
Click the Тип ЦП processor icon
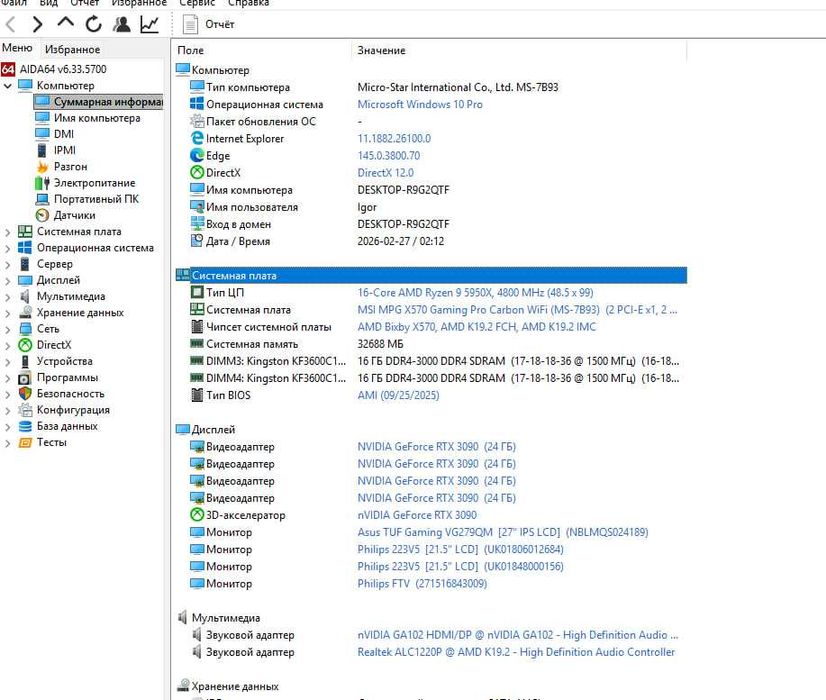[x=196, y=292]
